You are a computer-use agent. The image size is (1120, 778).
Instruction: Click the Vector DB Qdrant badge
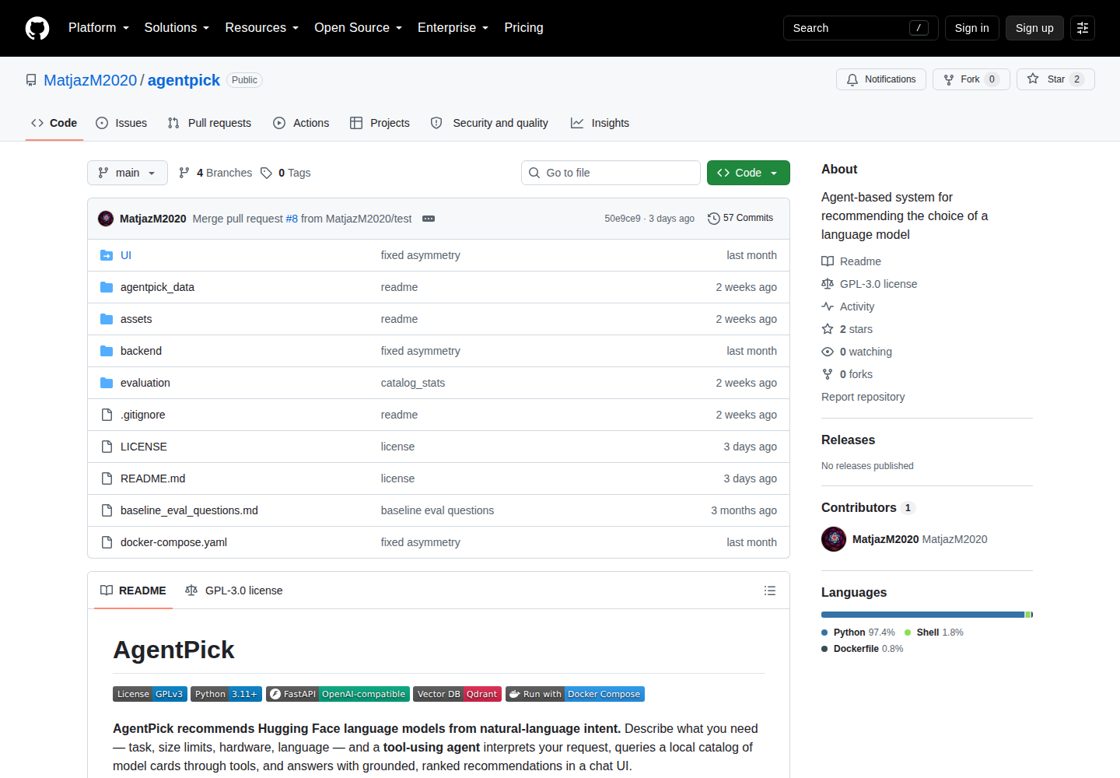point(457,694)
